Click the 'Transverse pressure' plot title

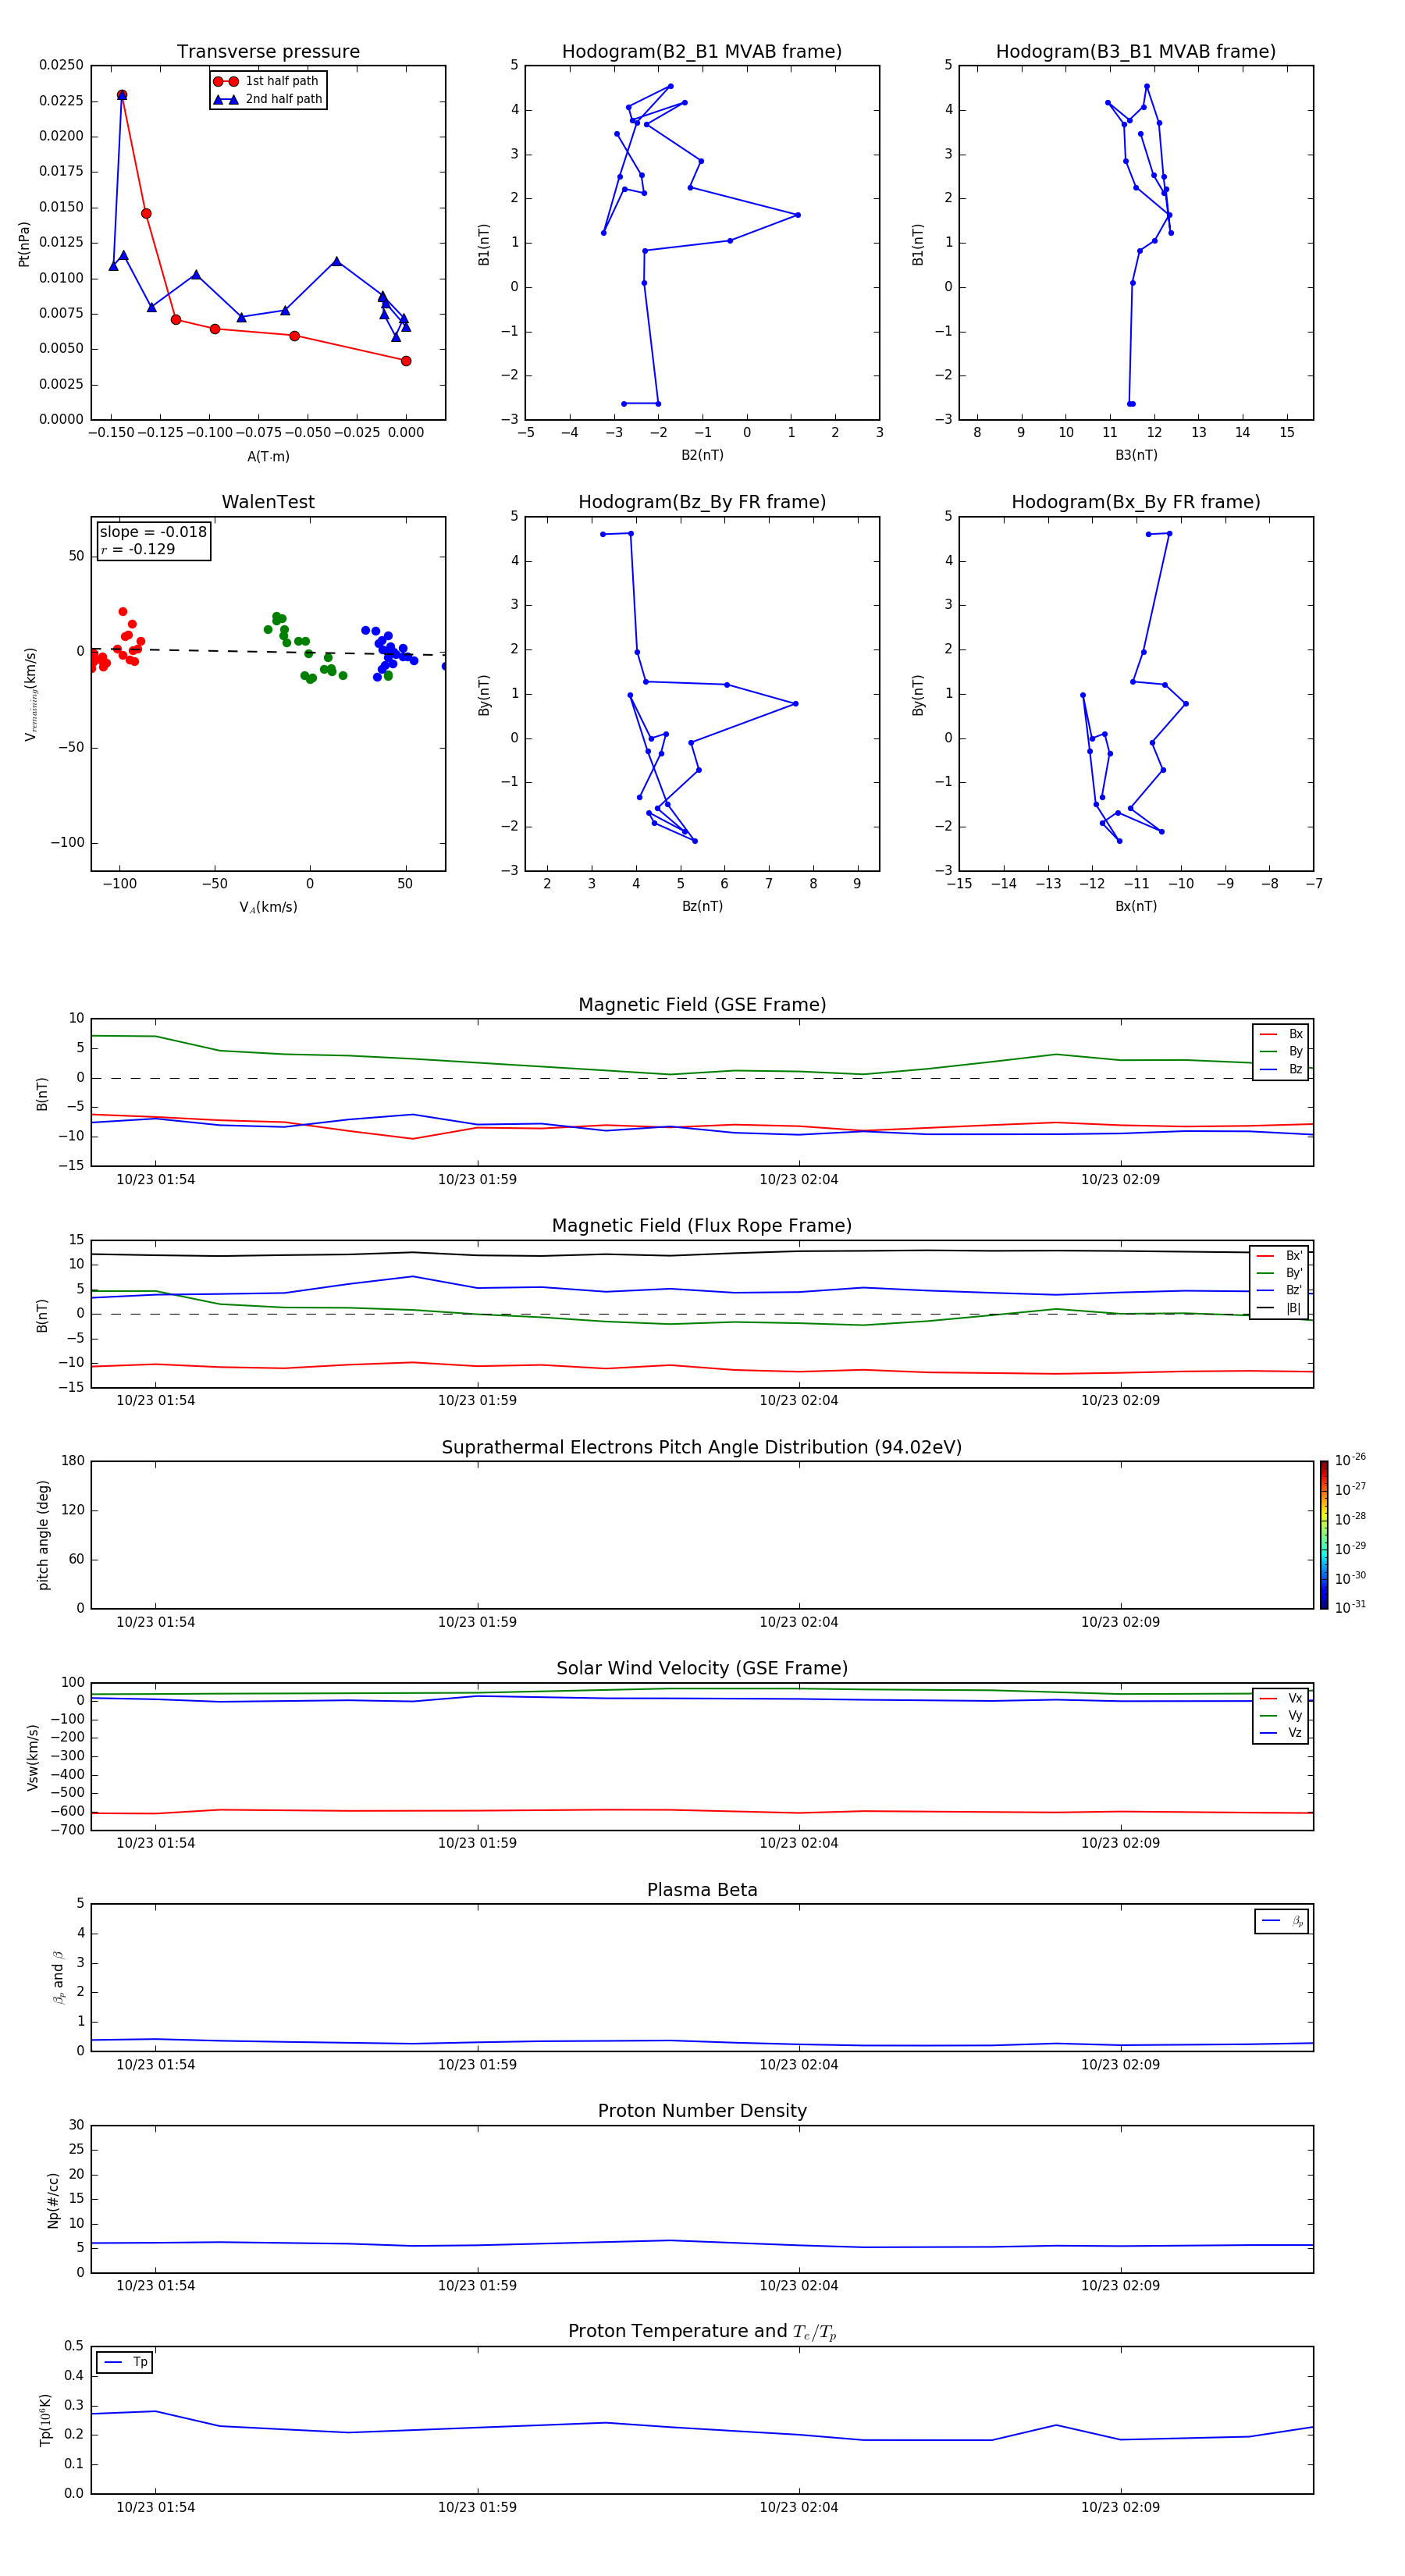268,52
